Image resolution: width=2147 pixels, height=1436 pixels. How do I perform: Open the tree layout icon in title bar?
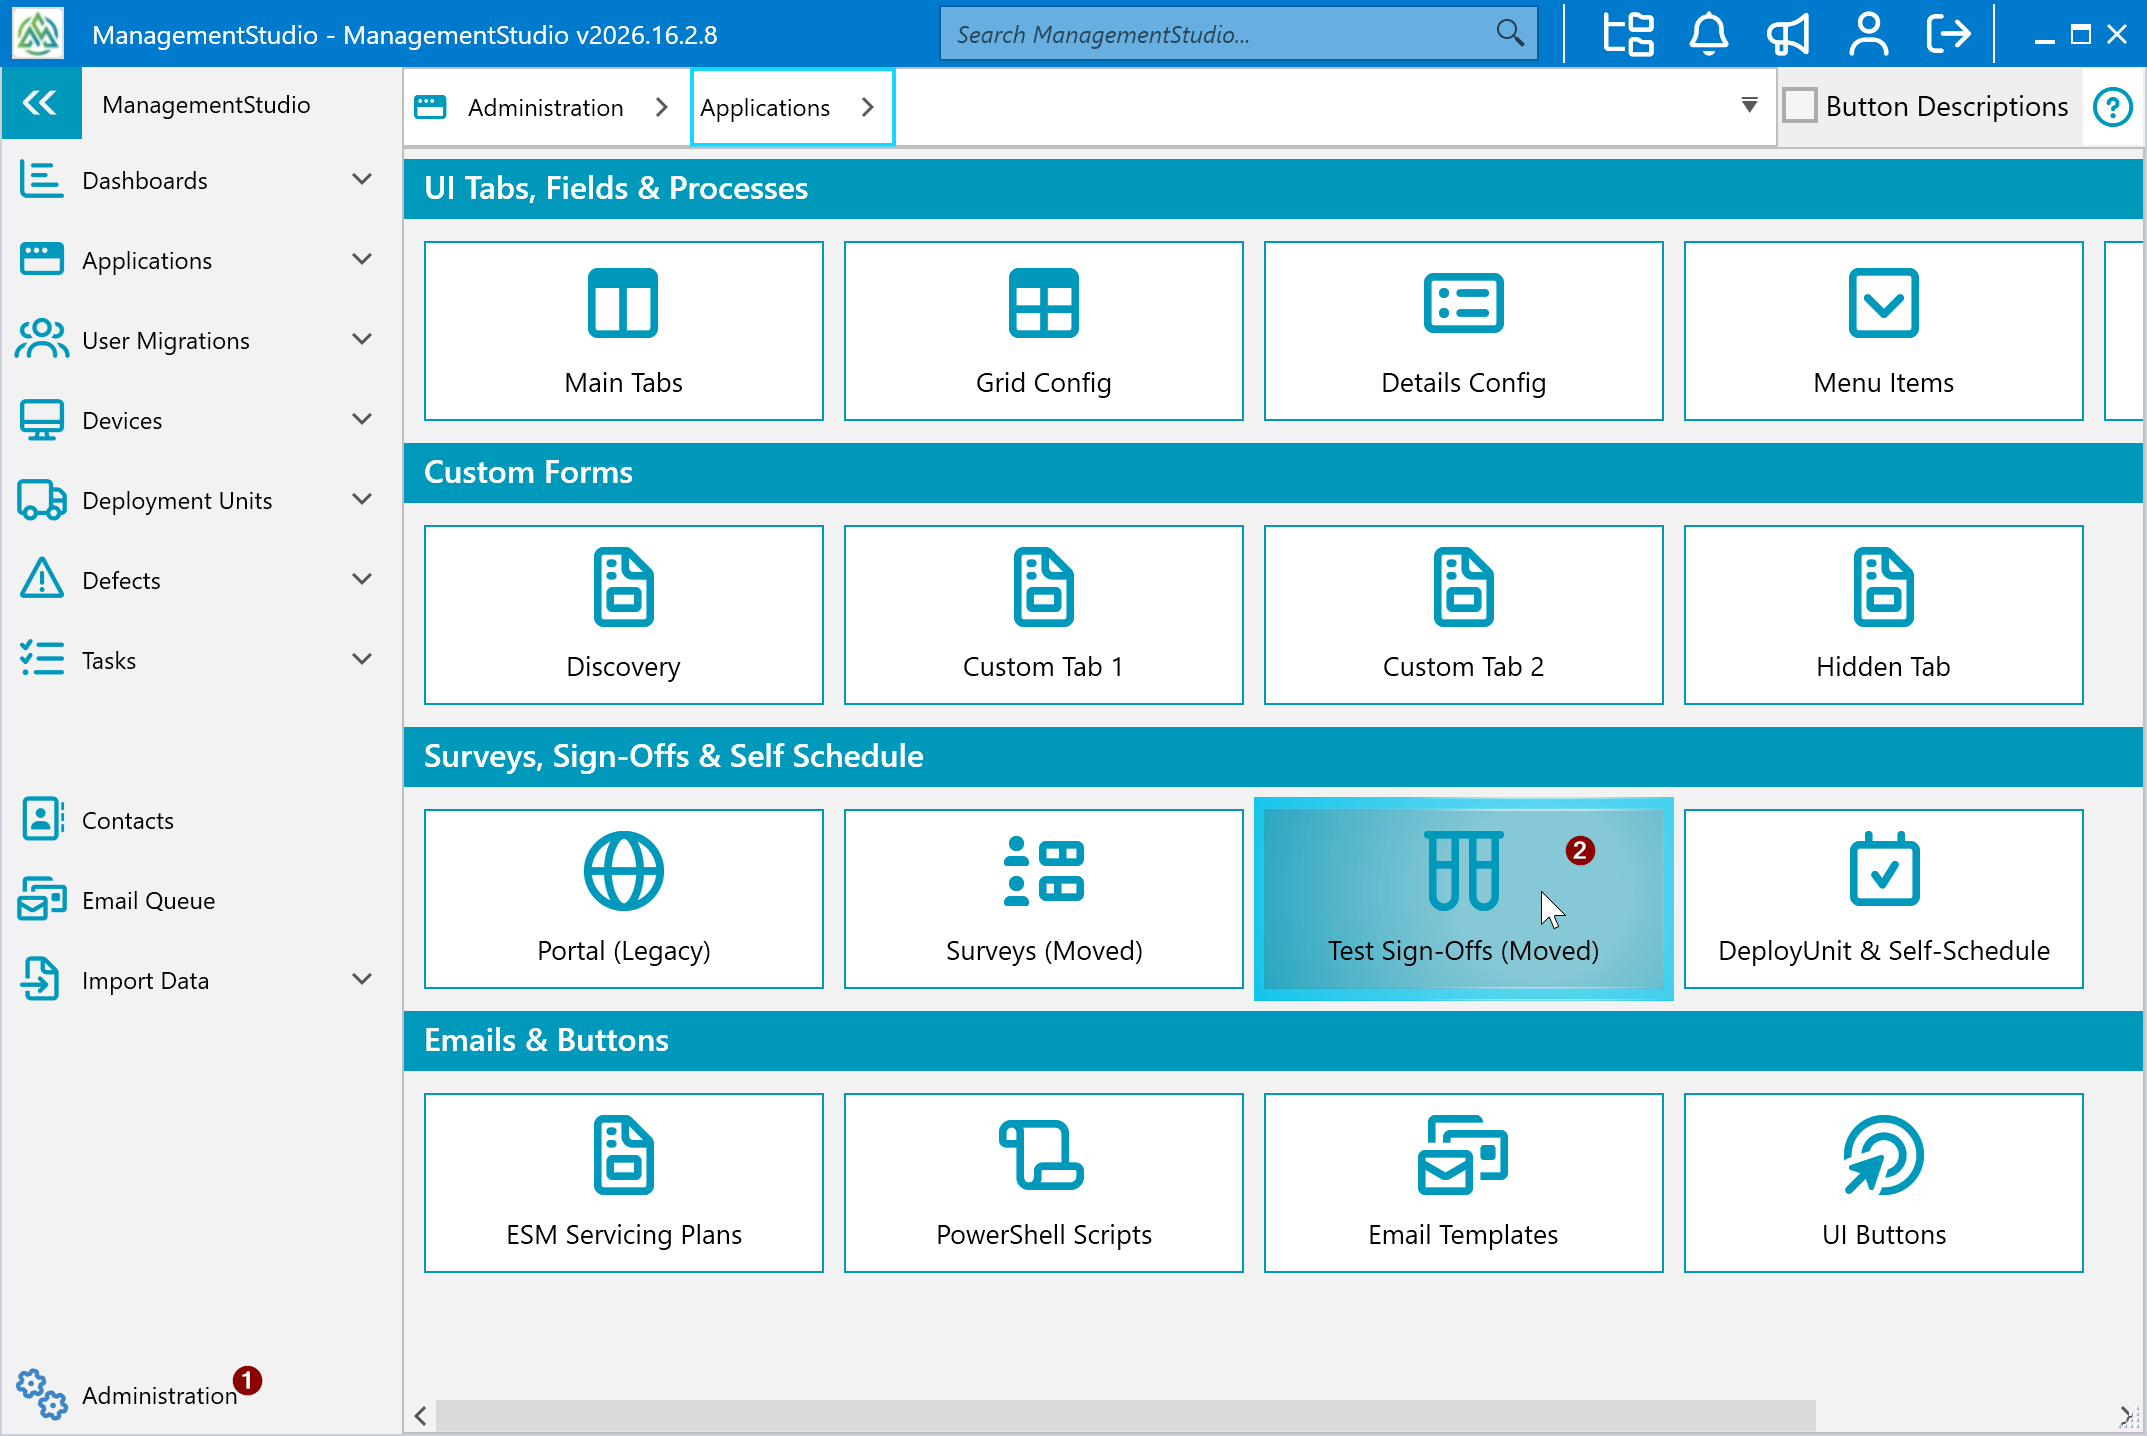click(x=1628, y=35)
